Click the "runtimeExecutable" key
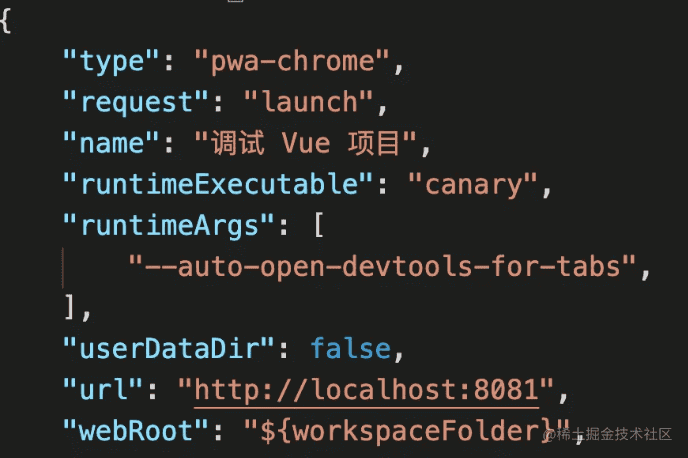The image size is (688, 458). click(x=218, y=184)
